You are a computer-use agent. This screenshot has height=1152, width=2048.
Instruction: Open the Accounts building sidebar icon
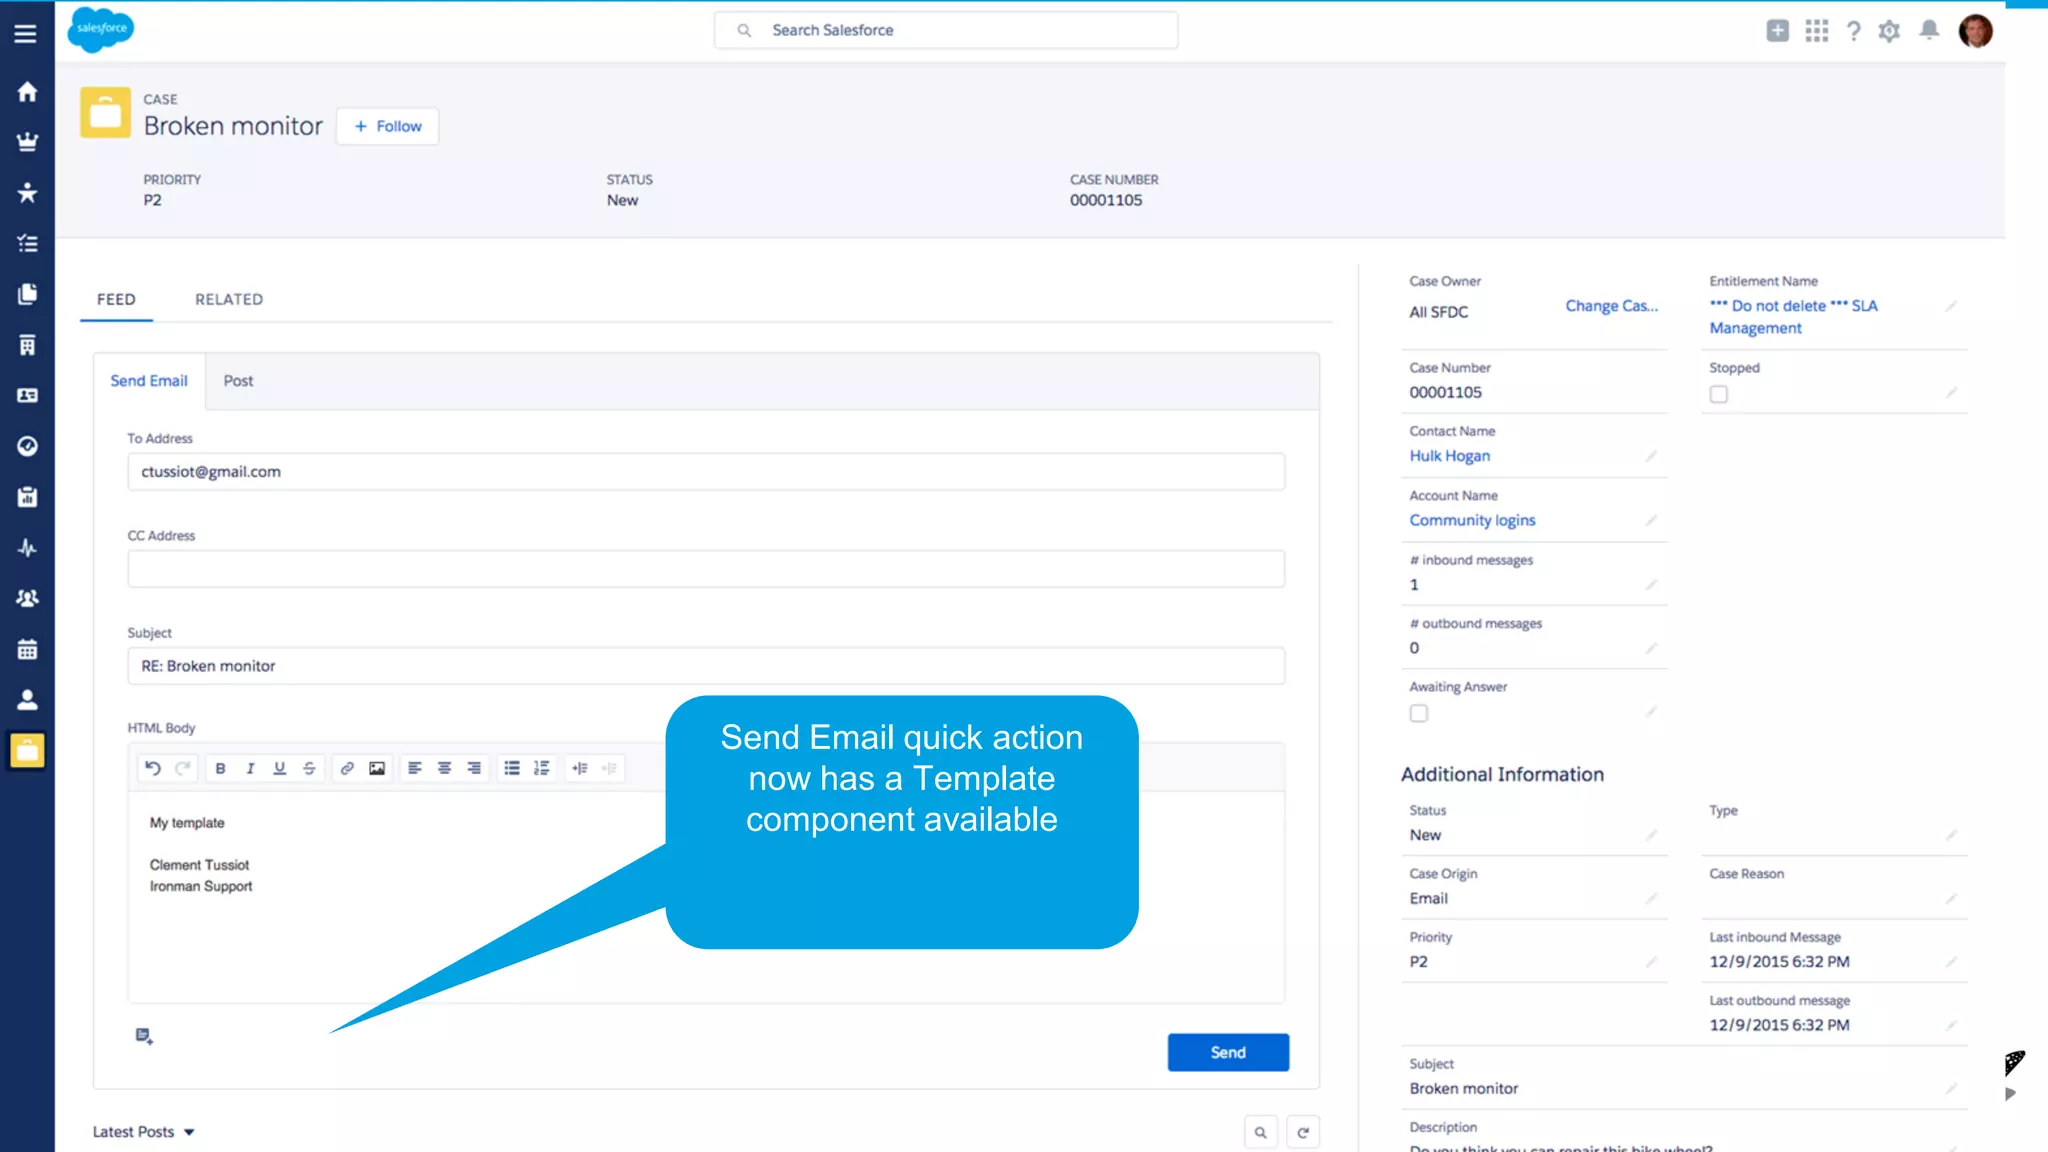pos(27,345)
